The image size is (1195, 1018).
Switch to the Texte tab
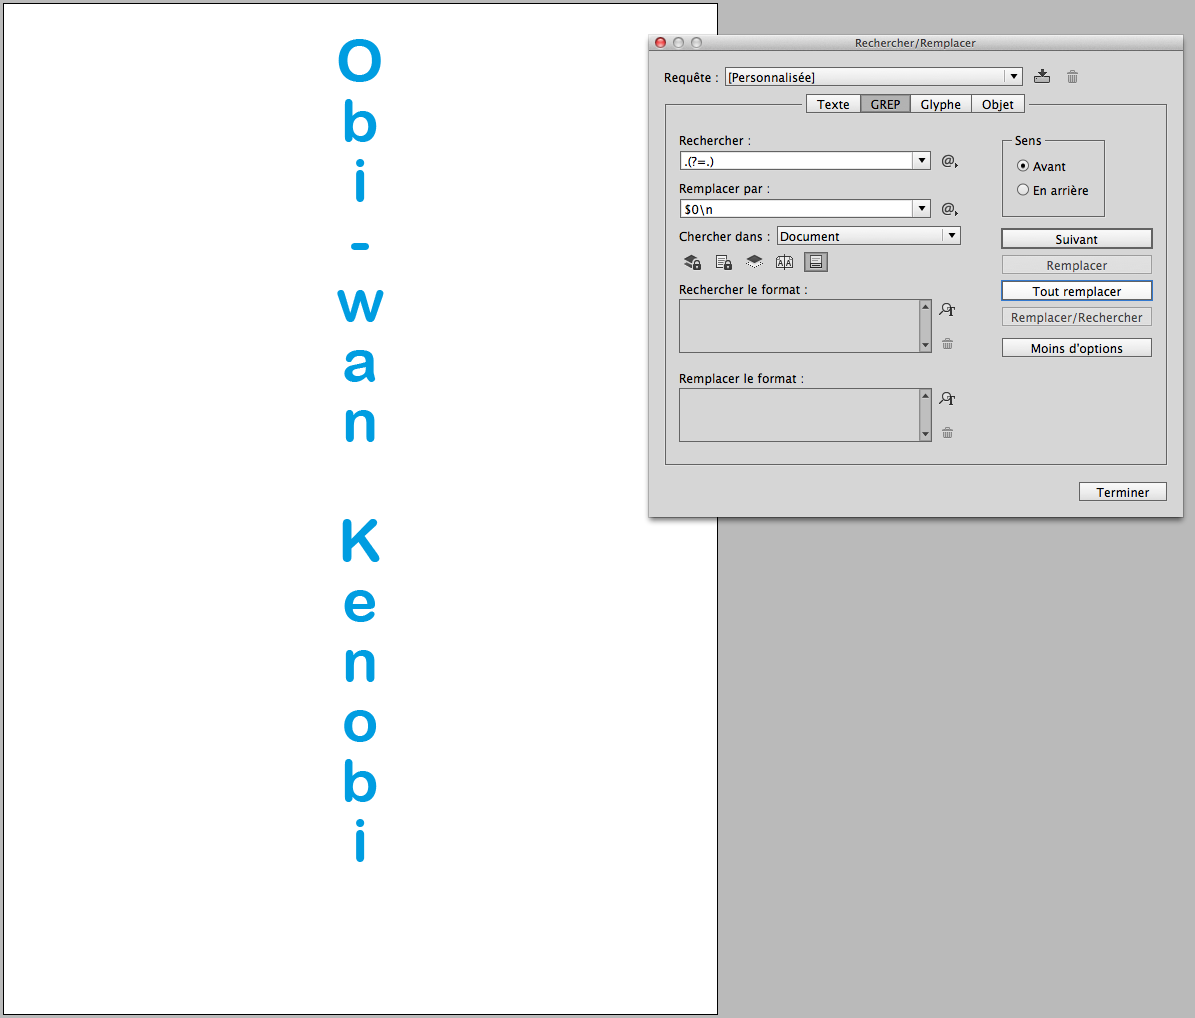coord(833,104)
